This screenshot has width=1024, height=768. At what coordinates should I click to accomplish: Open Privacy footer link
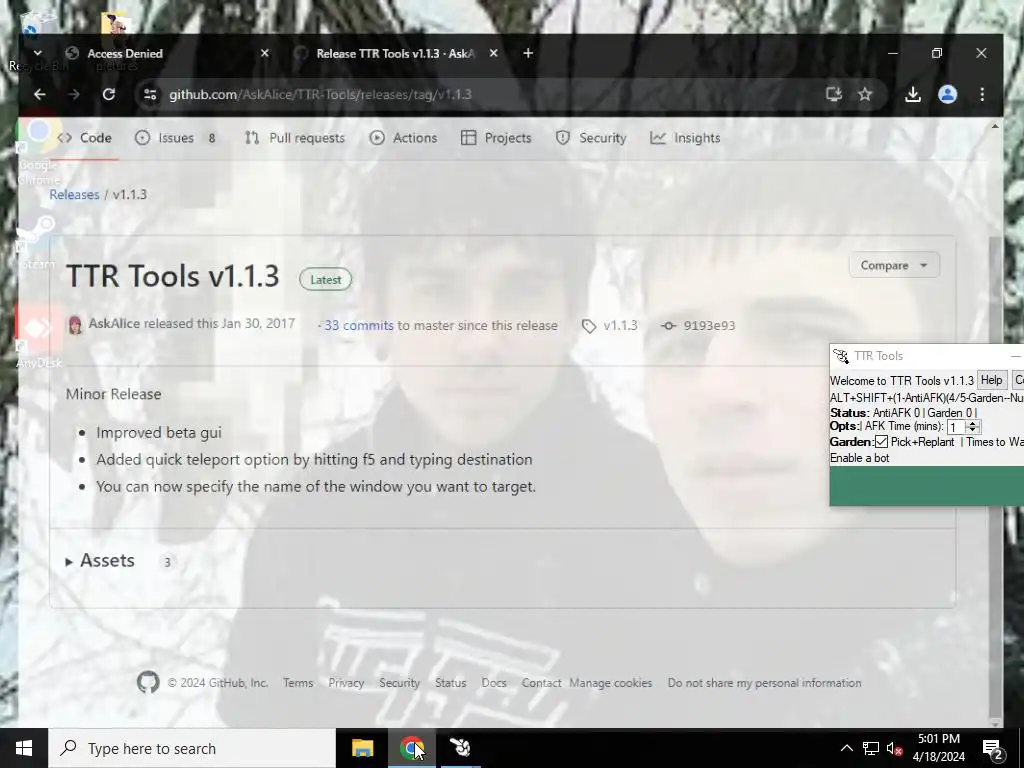[346, 683]
